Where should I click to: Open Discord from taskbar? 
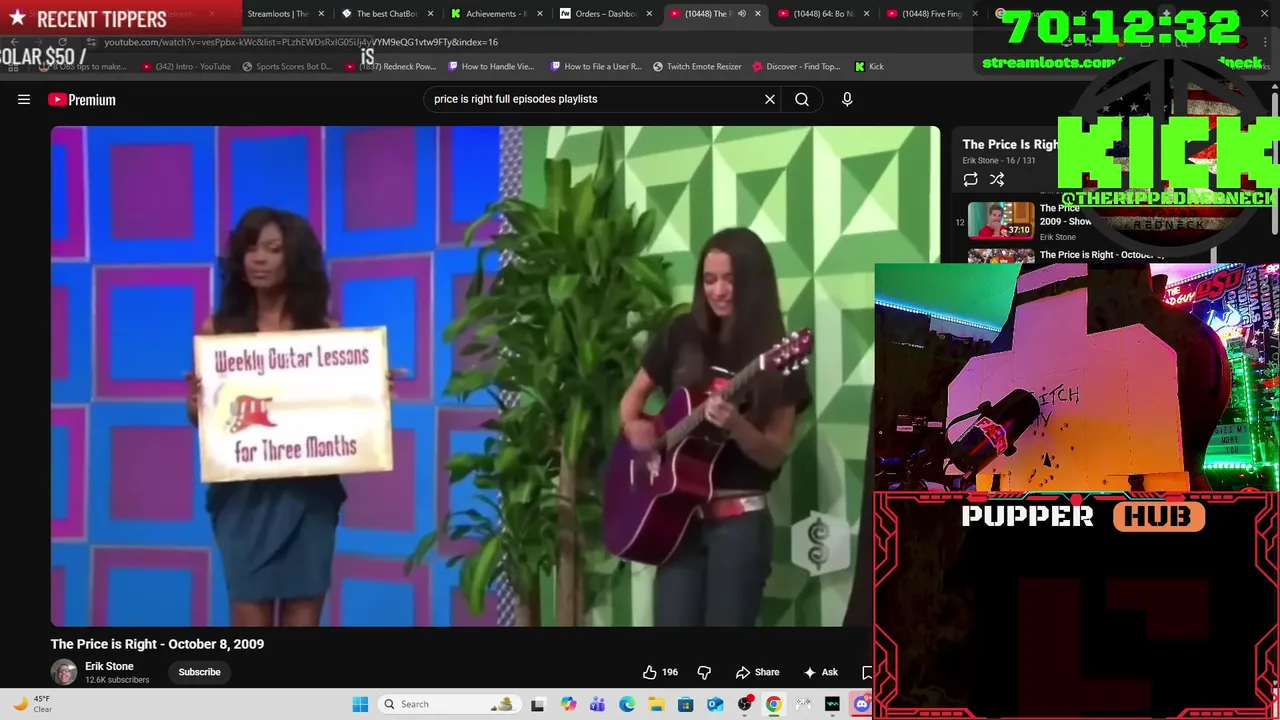(x=862, y=704)
